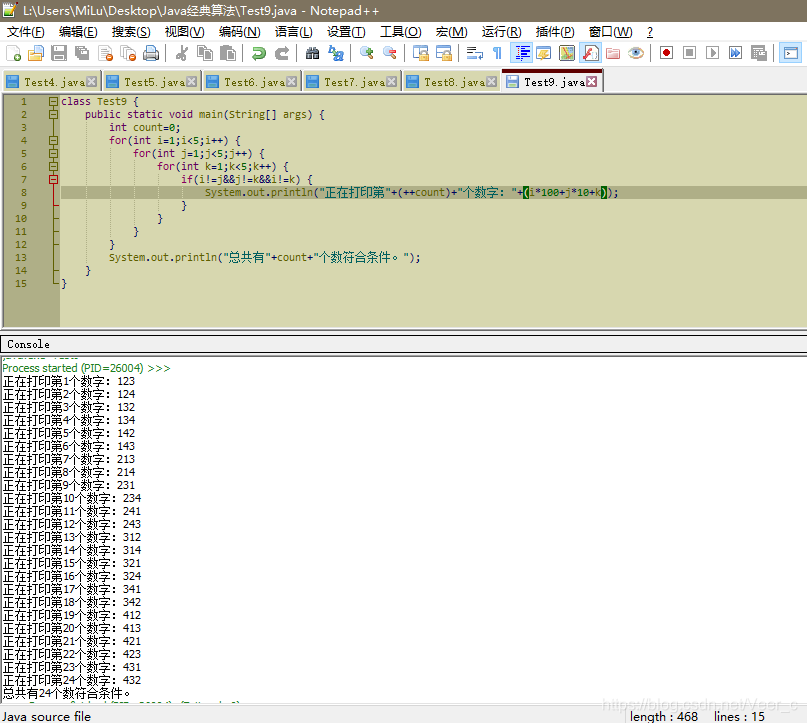Screen dimensions: 807x723
Task: Open the 视图(V) menu
Action: (184, 32)
